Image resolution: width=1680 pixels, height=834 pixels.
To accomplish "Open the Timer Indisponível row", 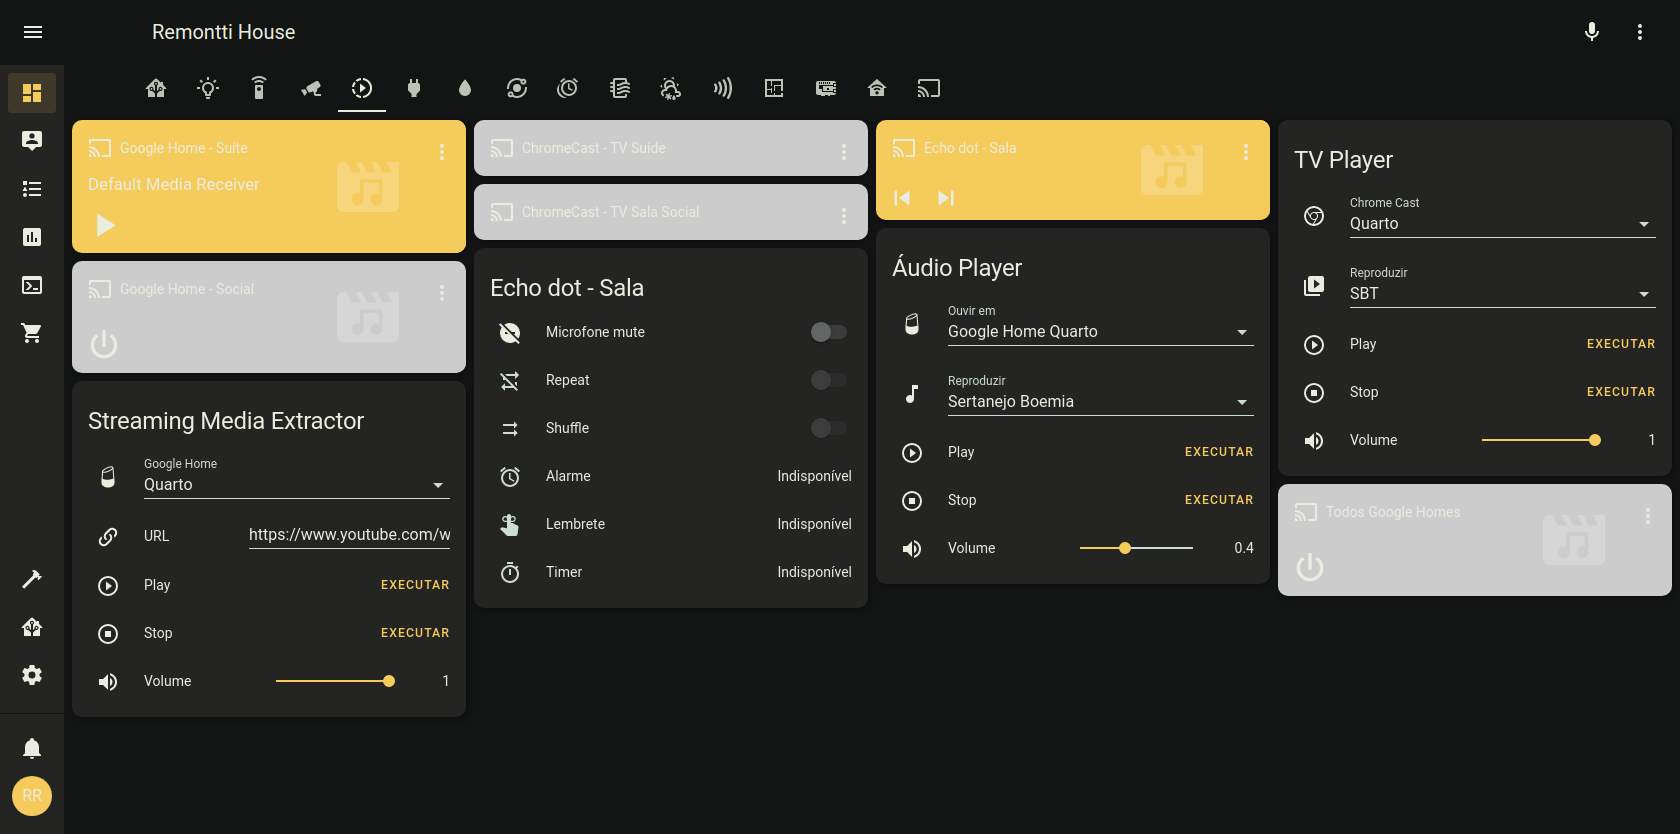I will pyautogui.click(x=671, y=572).
